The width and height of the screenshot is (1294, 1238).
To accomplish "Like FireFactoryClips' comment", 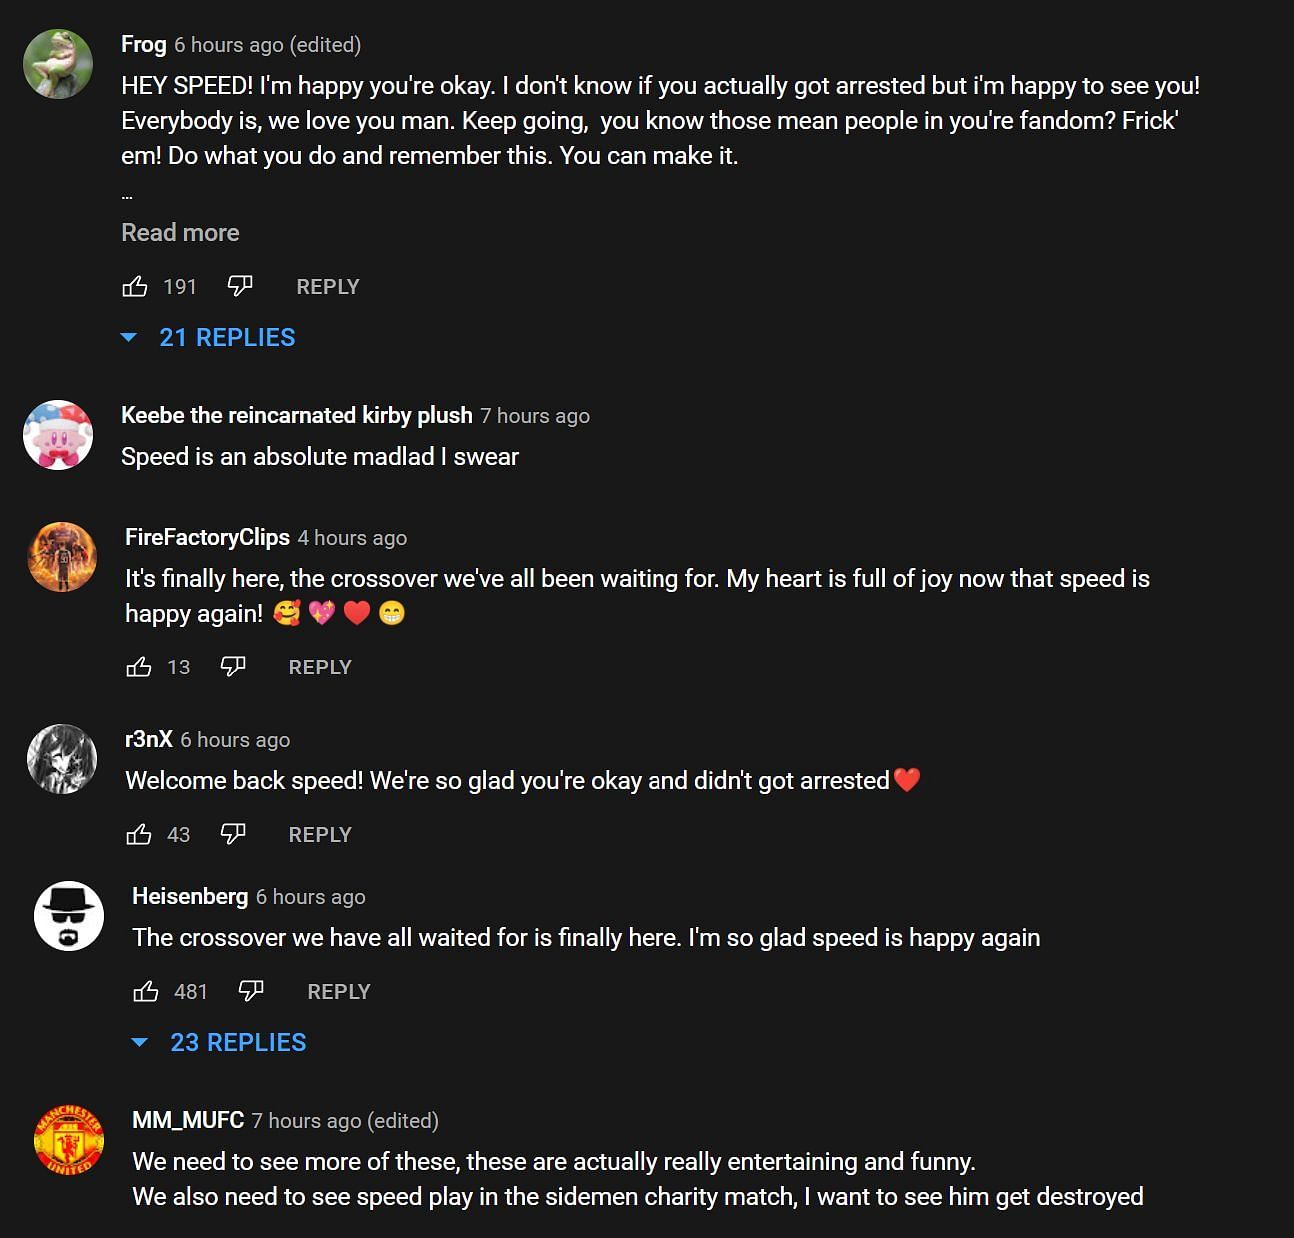I will pos(139,667).
